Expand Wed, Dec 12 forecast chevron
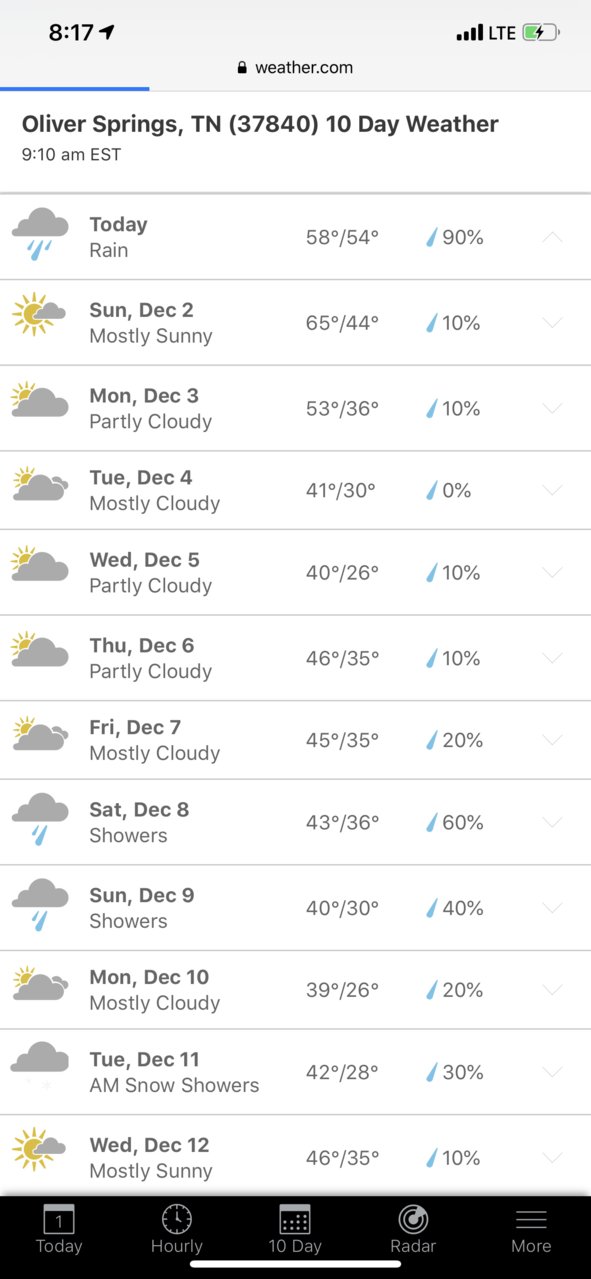The height and width of the screenshot is (1279, 591). point(552,1158)
